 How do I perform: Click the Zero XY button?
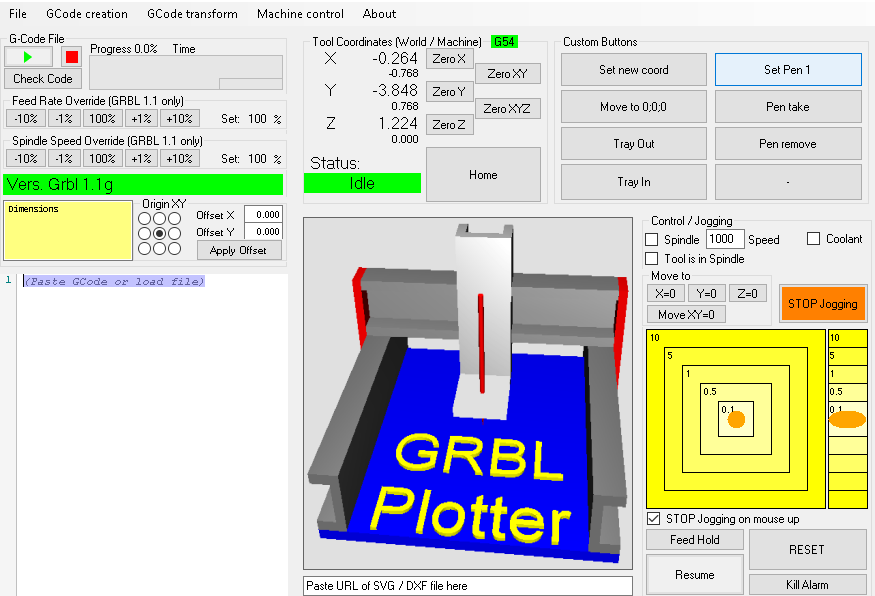[507, 74]
